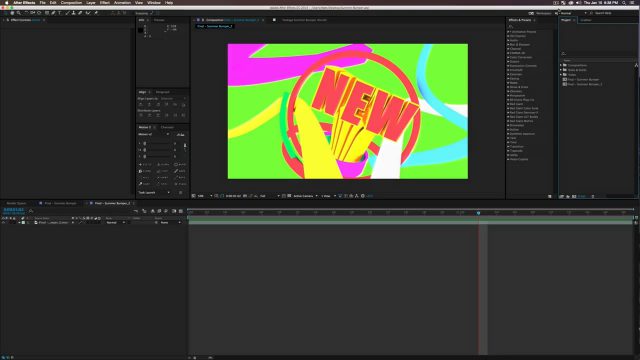Open the Composition menu

71,2
